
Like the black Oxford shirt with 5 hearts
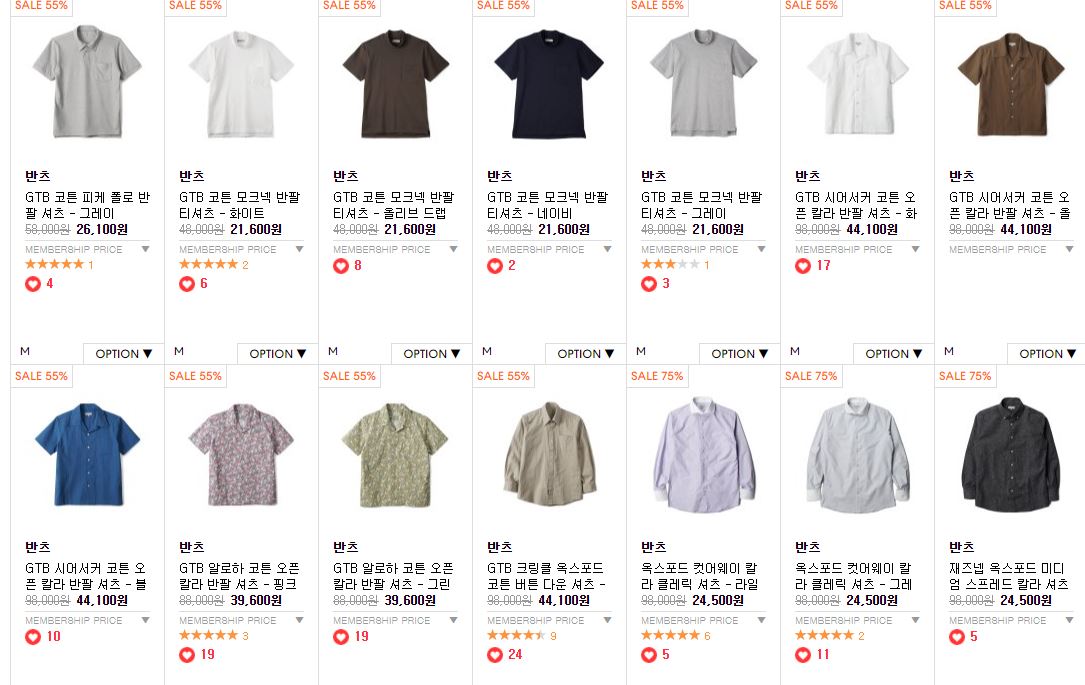(957, 637)
